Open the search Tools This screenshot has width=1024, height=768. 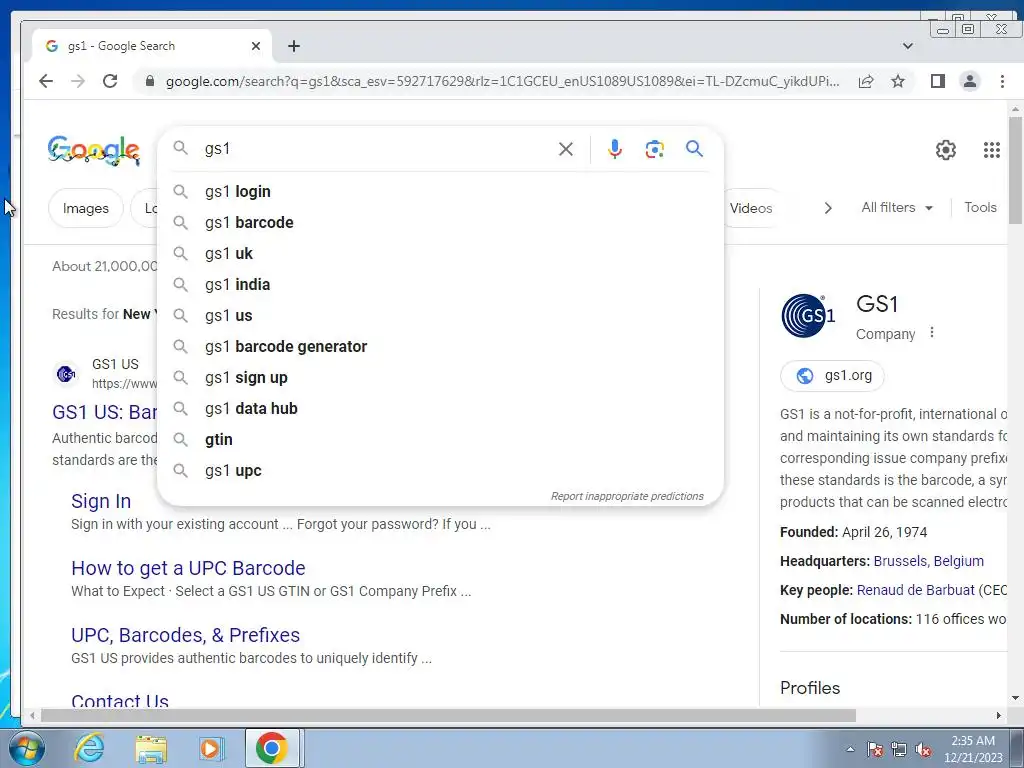980,208
